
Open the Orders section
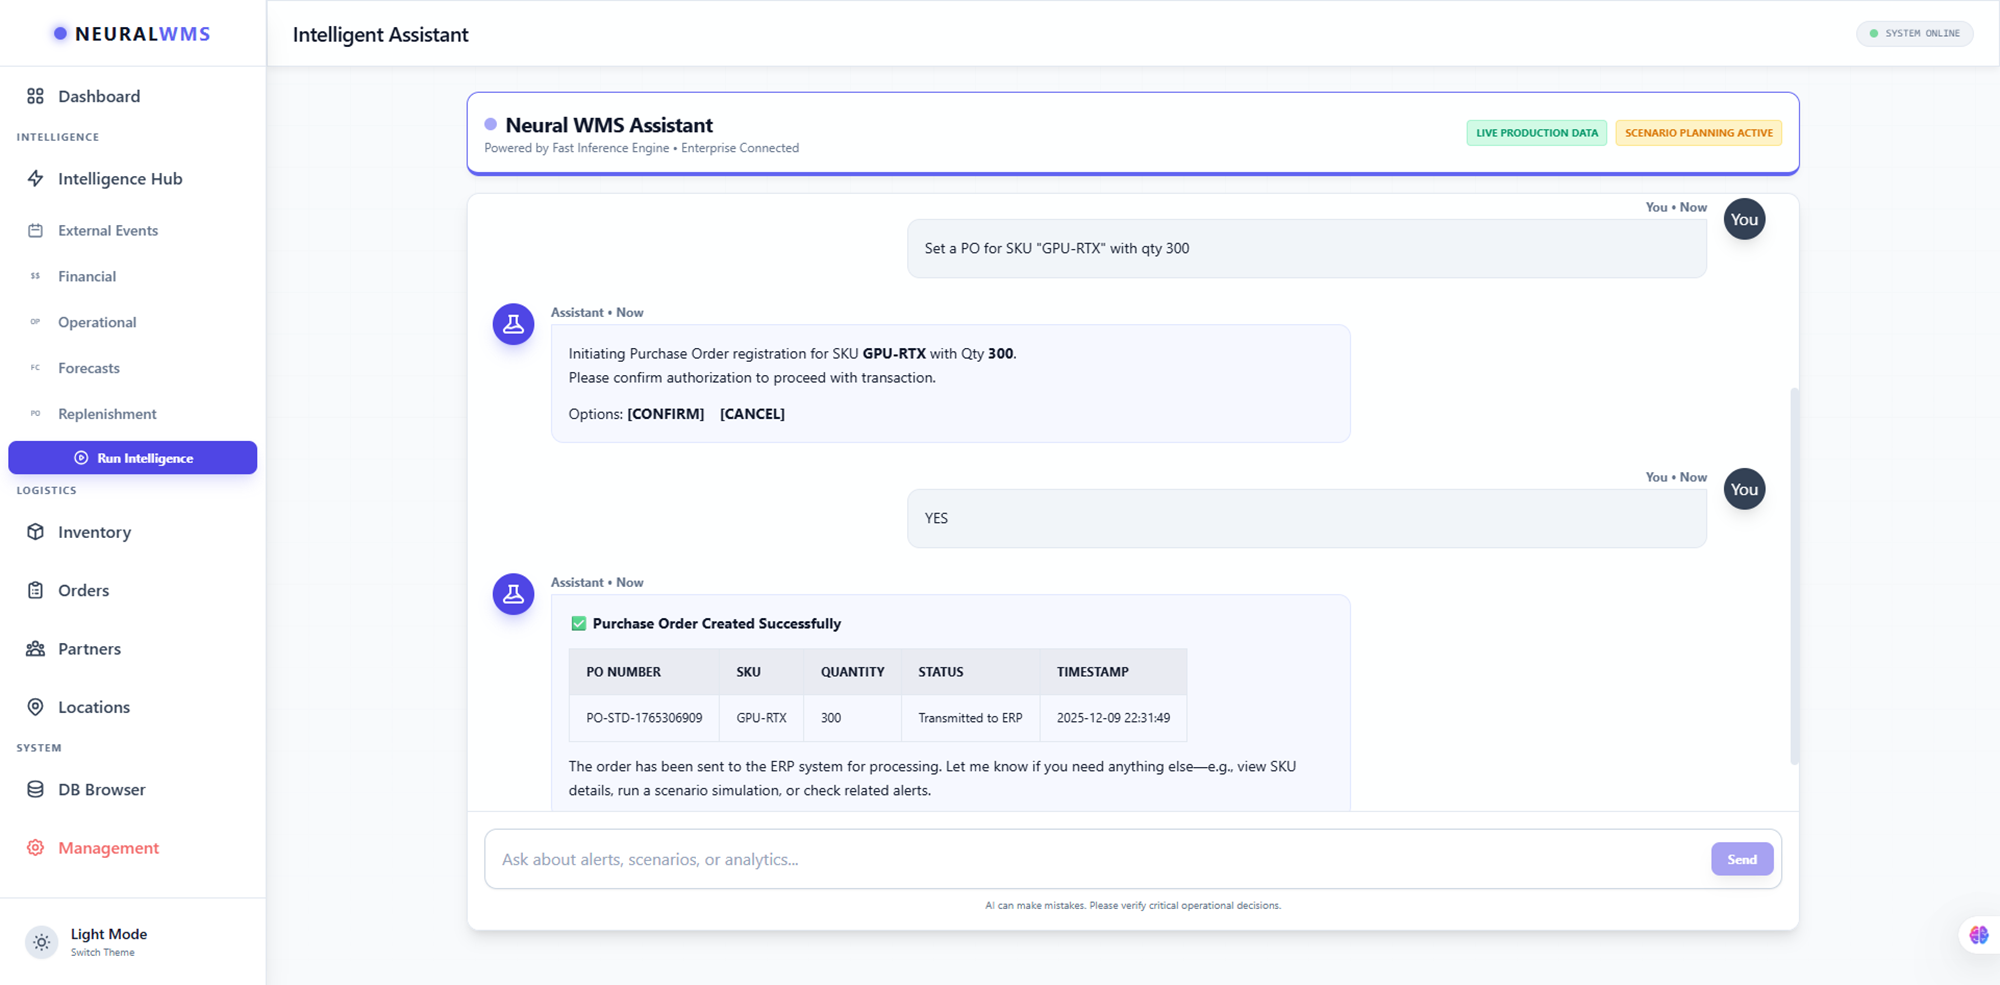point(82,590)
